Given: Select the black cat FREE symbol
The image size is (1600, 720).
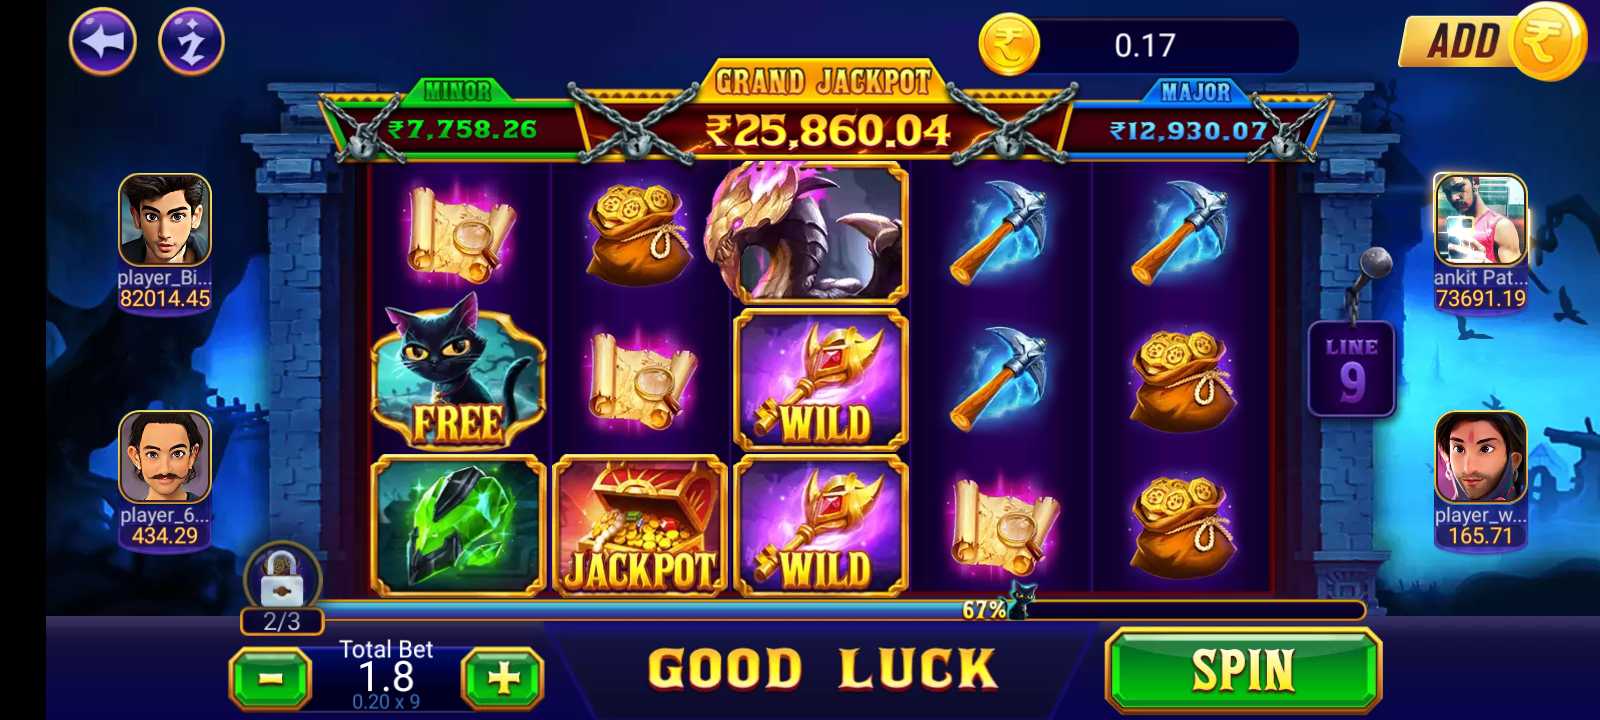Looking at the screenshot, I should point(458,375).
